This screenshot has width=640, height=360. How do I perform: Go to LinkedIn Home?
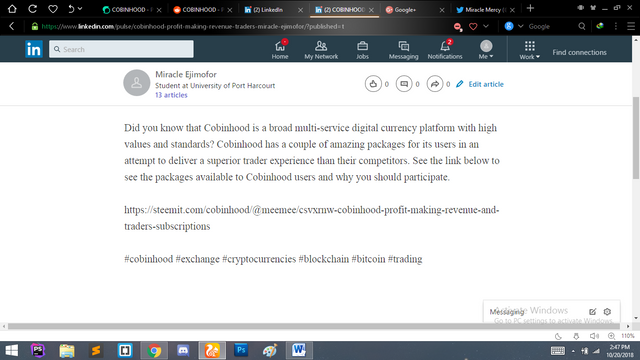pos(280,50)
